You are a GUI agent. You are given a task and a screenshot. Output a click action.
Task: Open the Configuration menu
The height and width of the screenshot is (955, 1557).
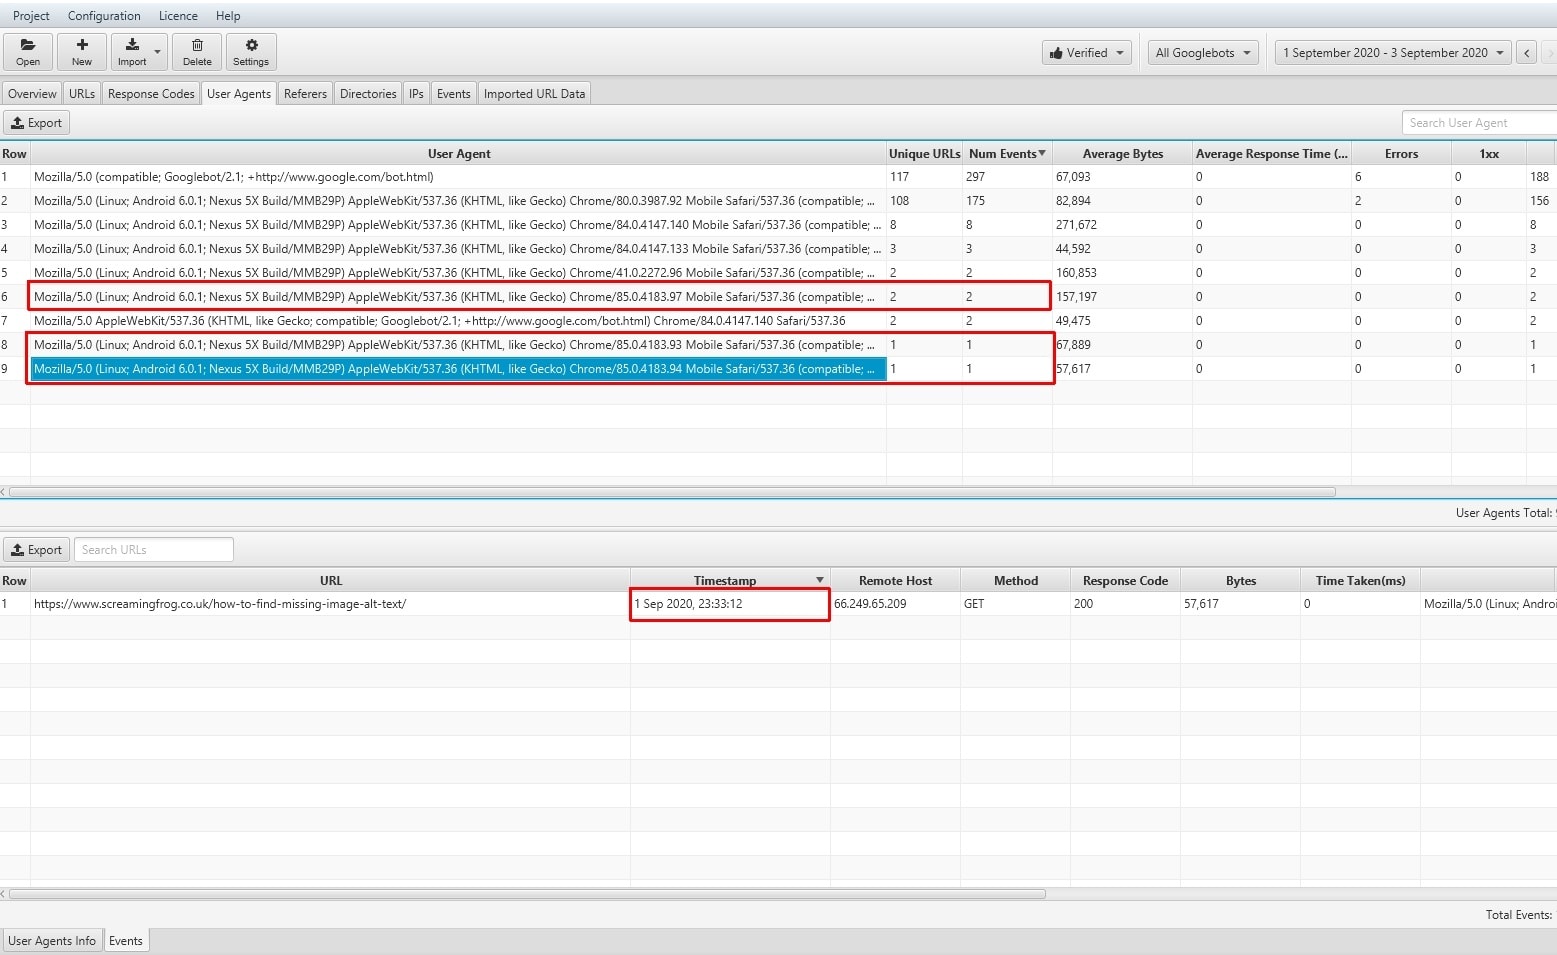click(104, 16)
